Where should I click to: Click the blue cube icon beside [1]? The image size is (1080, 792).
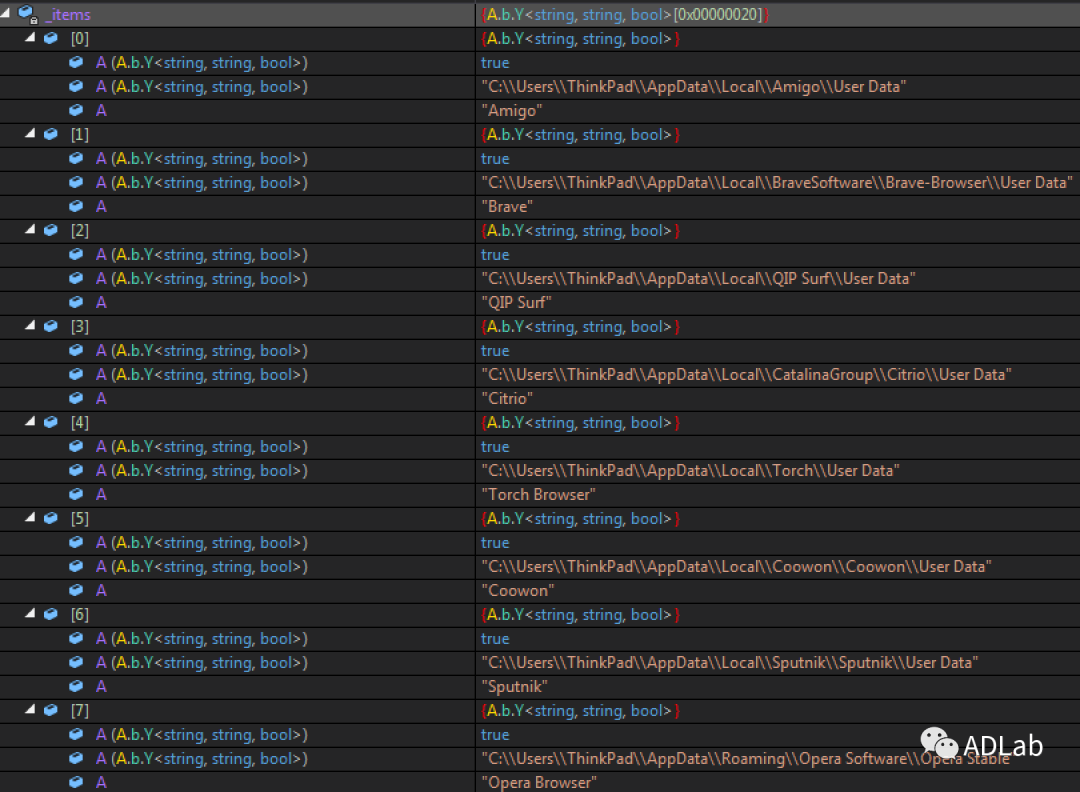(51, 134)
